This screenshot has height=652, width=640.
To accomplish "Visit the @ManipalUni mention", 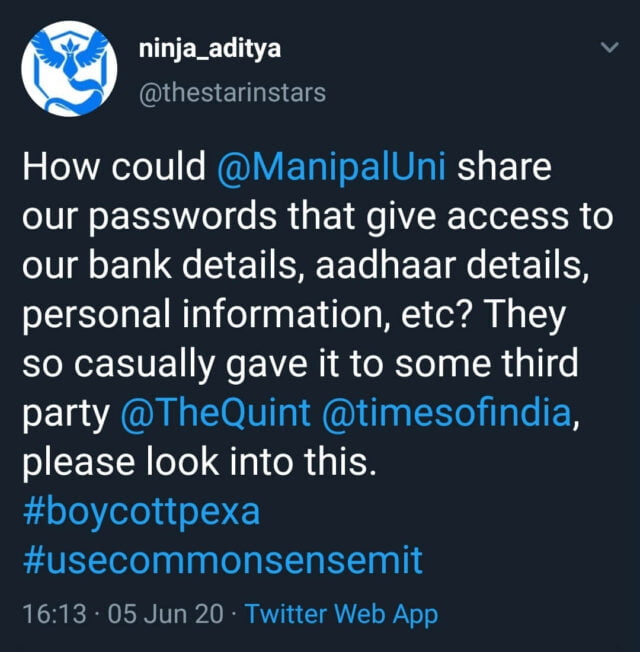I will point(337,167).
